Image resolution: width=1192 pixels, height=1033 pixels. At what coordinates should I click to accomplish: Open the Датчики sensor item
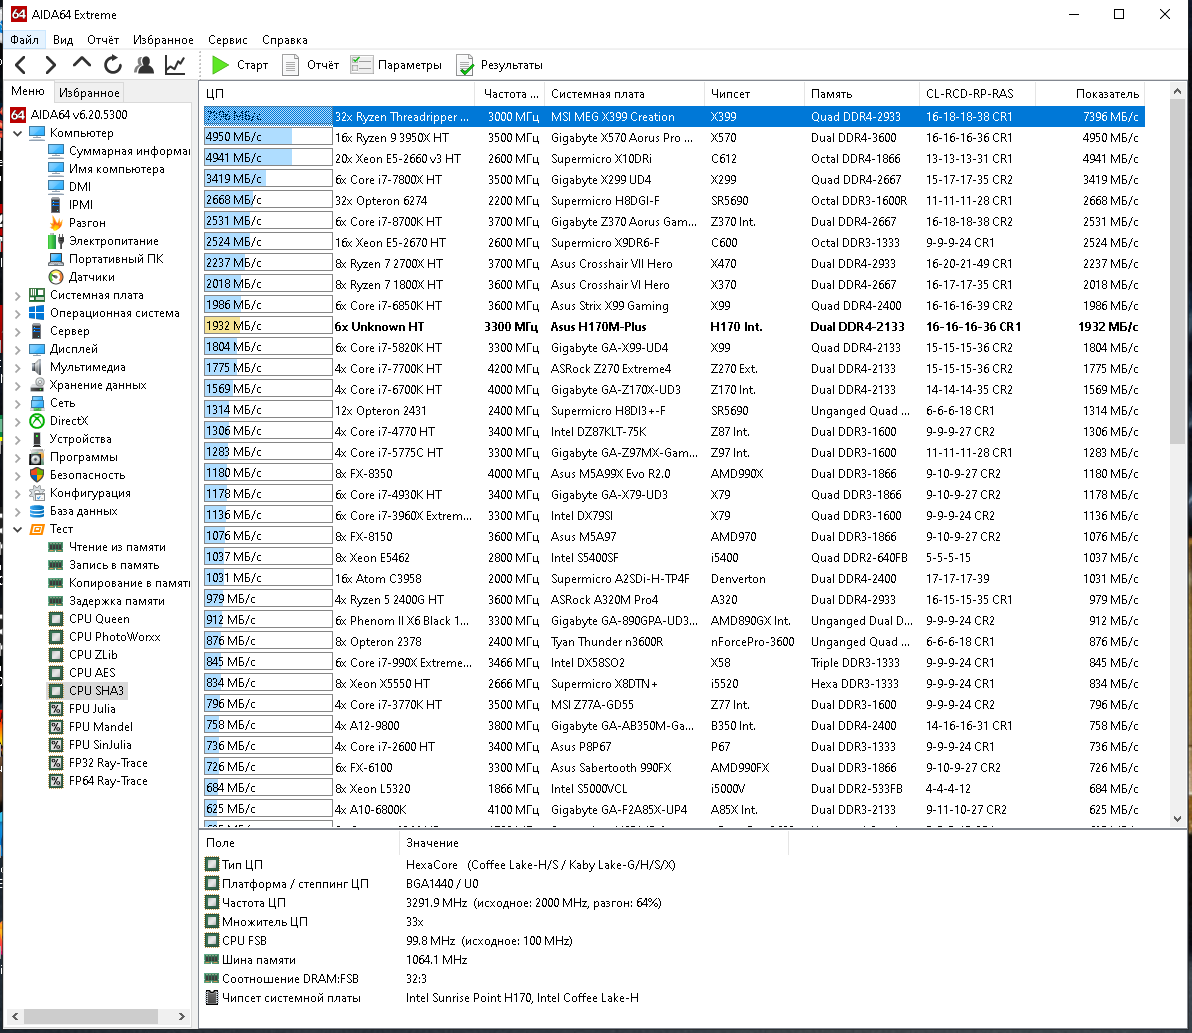(x=81, y=277)
